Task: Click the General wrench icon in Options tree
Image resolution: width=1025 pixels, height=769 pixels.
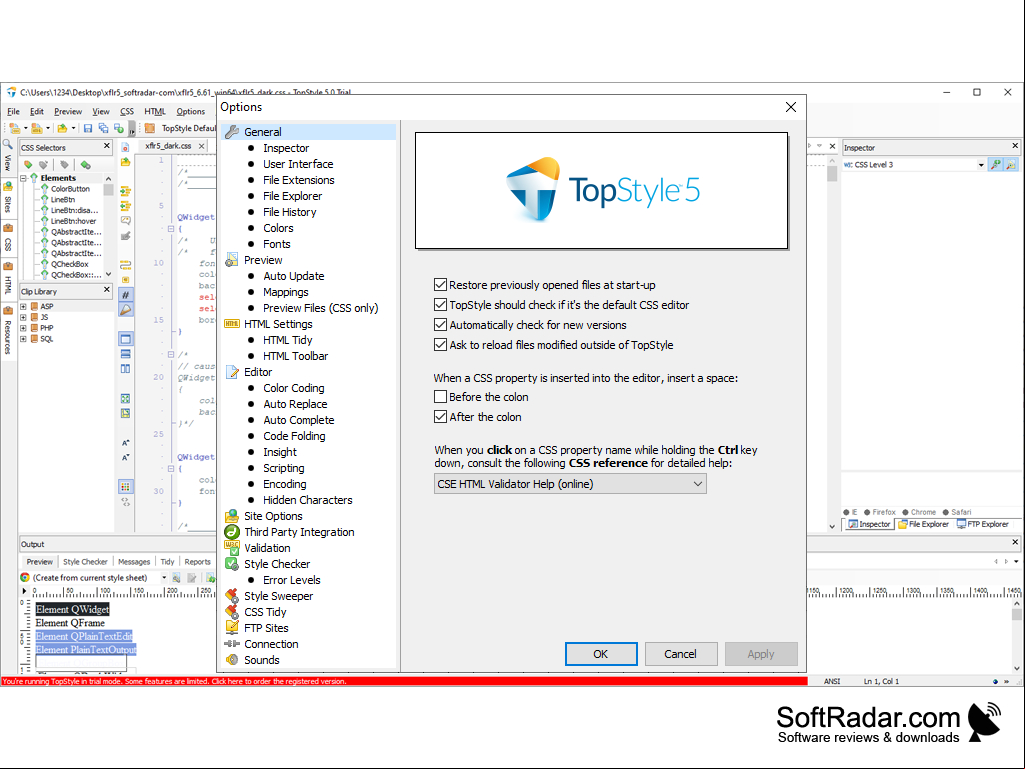Action: 231,132
